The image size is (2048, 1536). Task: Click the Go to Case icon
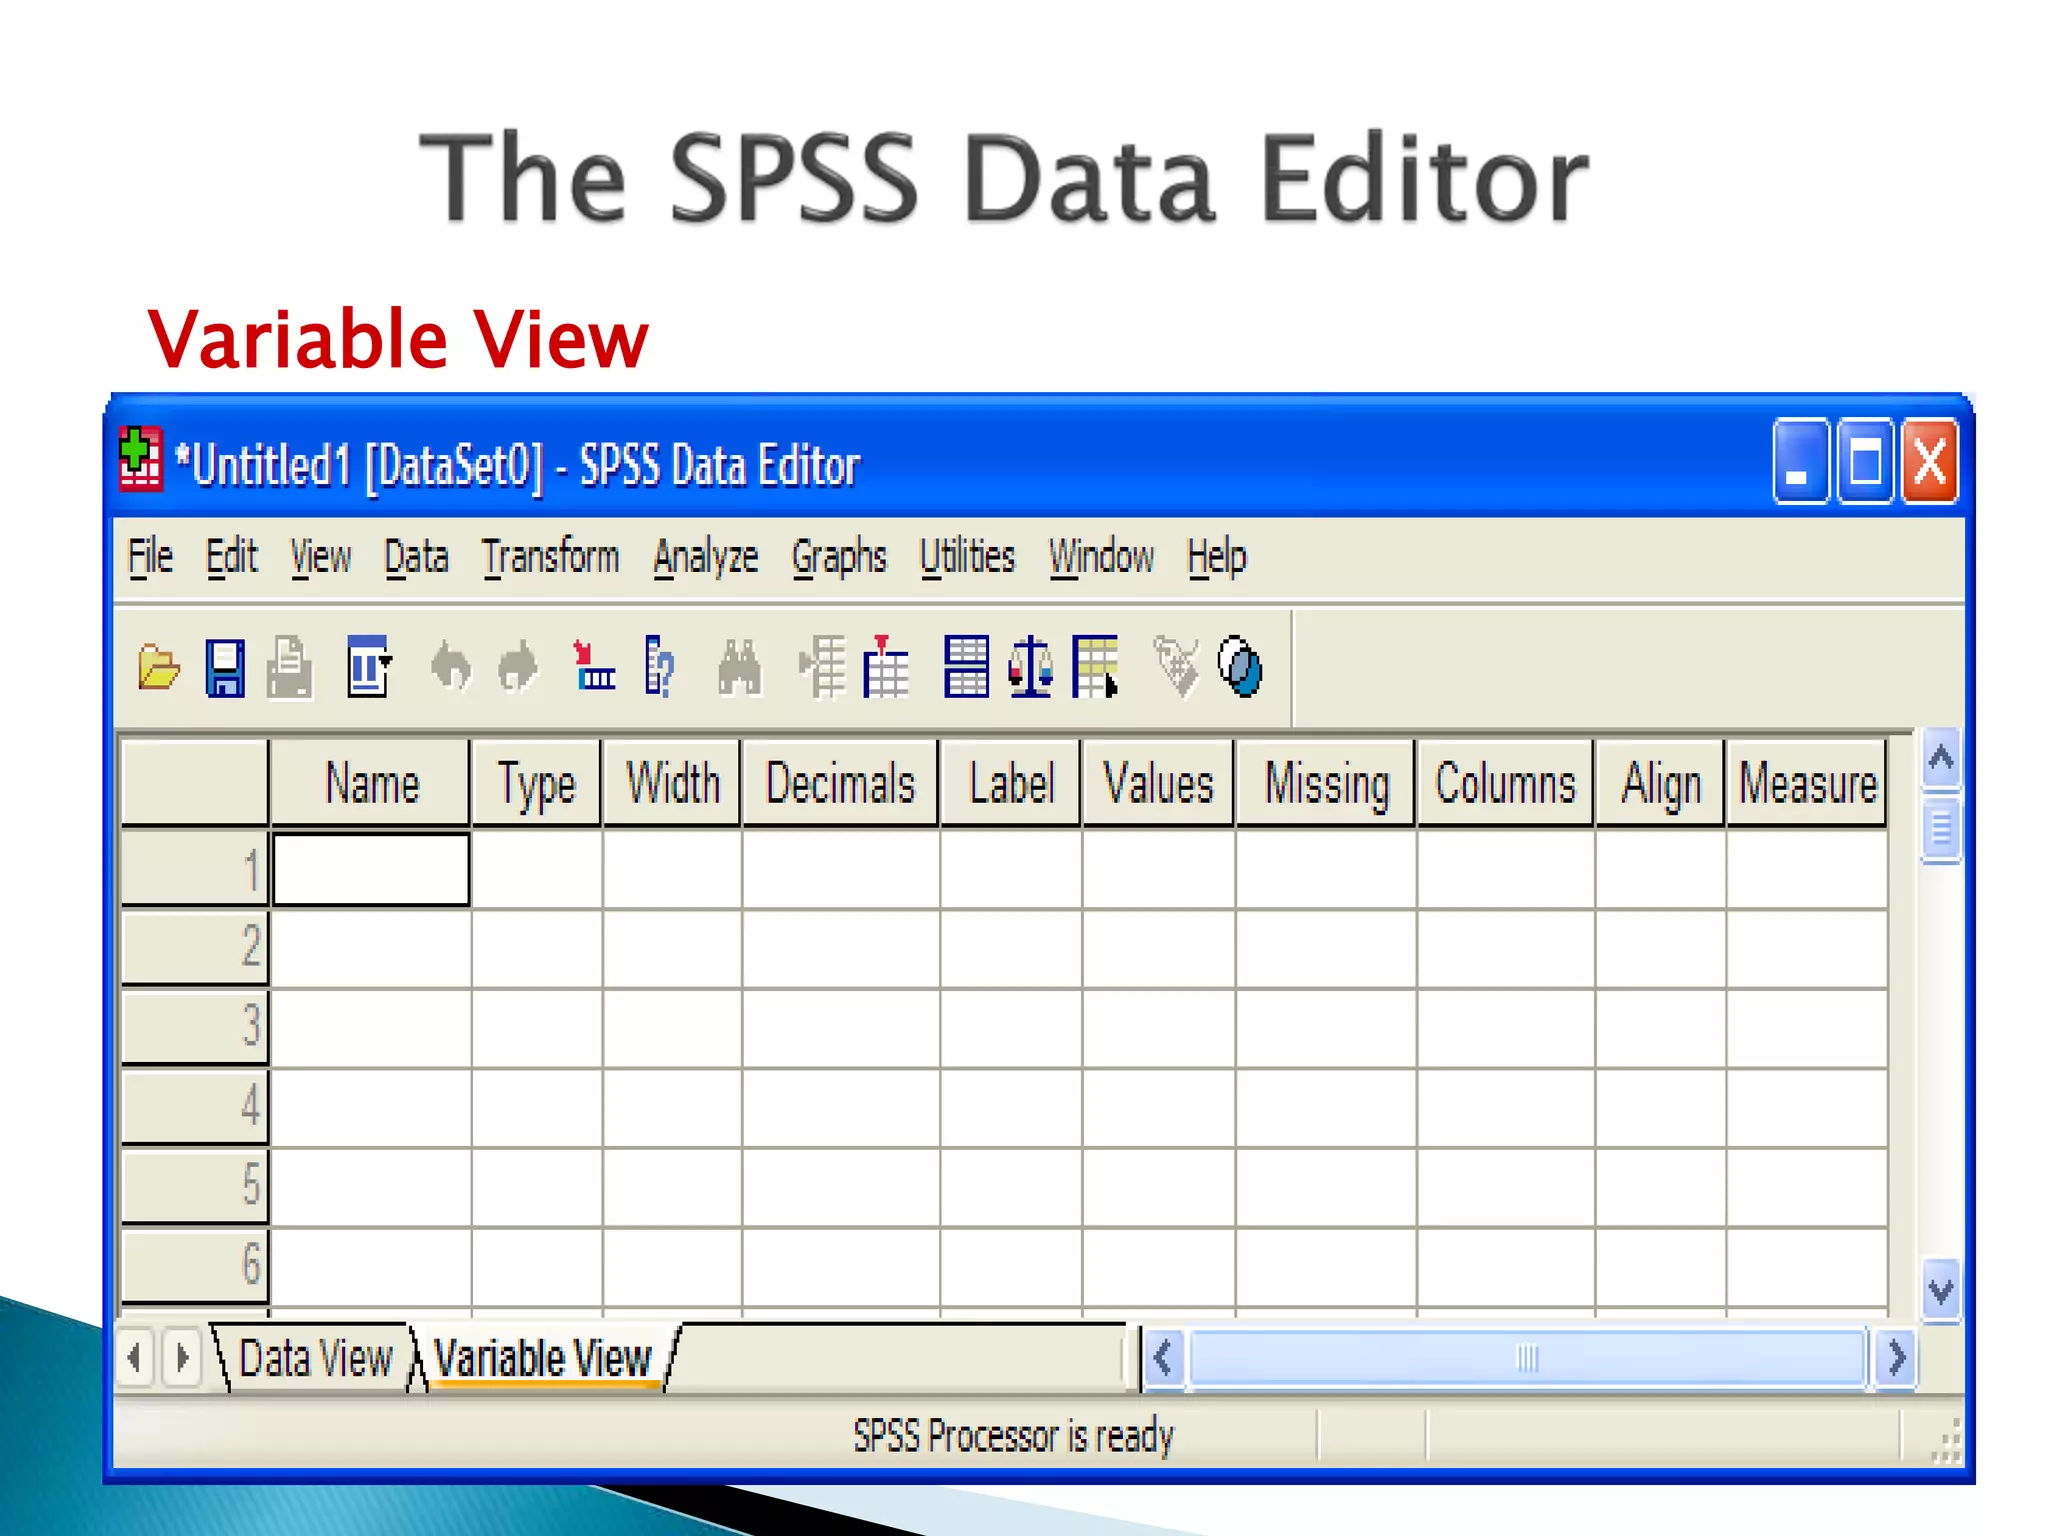click(594, 666)
